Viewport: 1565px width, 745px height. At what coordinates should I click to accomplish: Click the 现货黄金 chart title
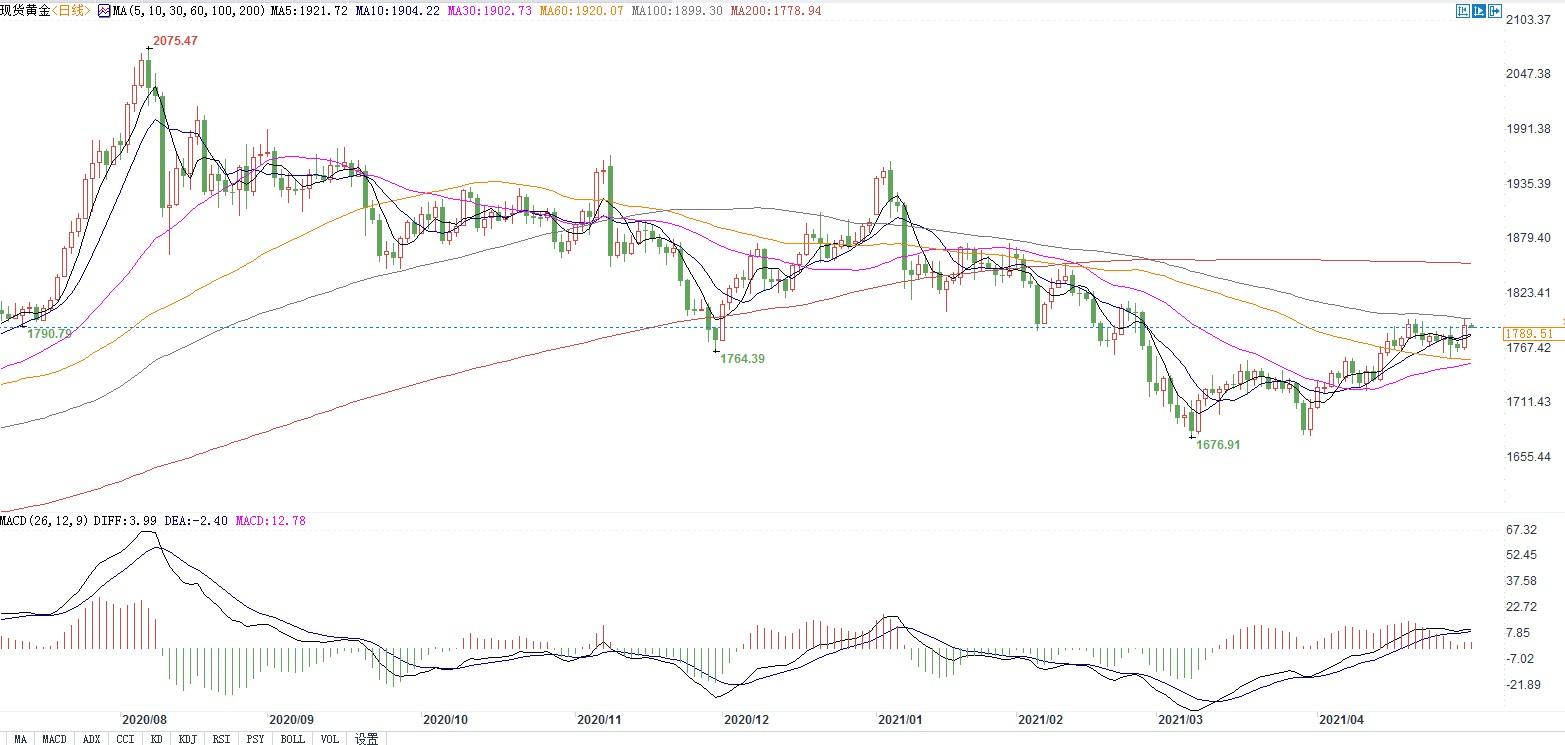(x=25, y=10)
